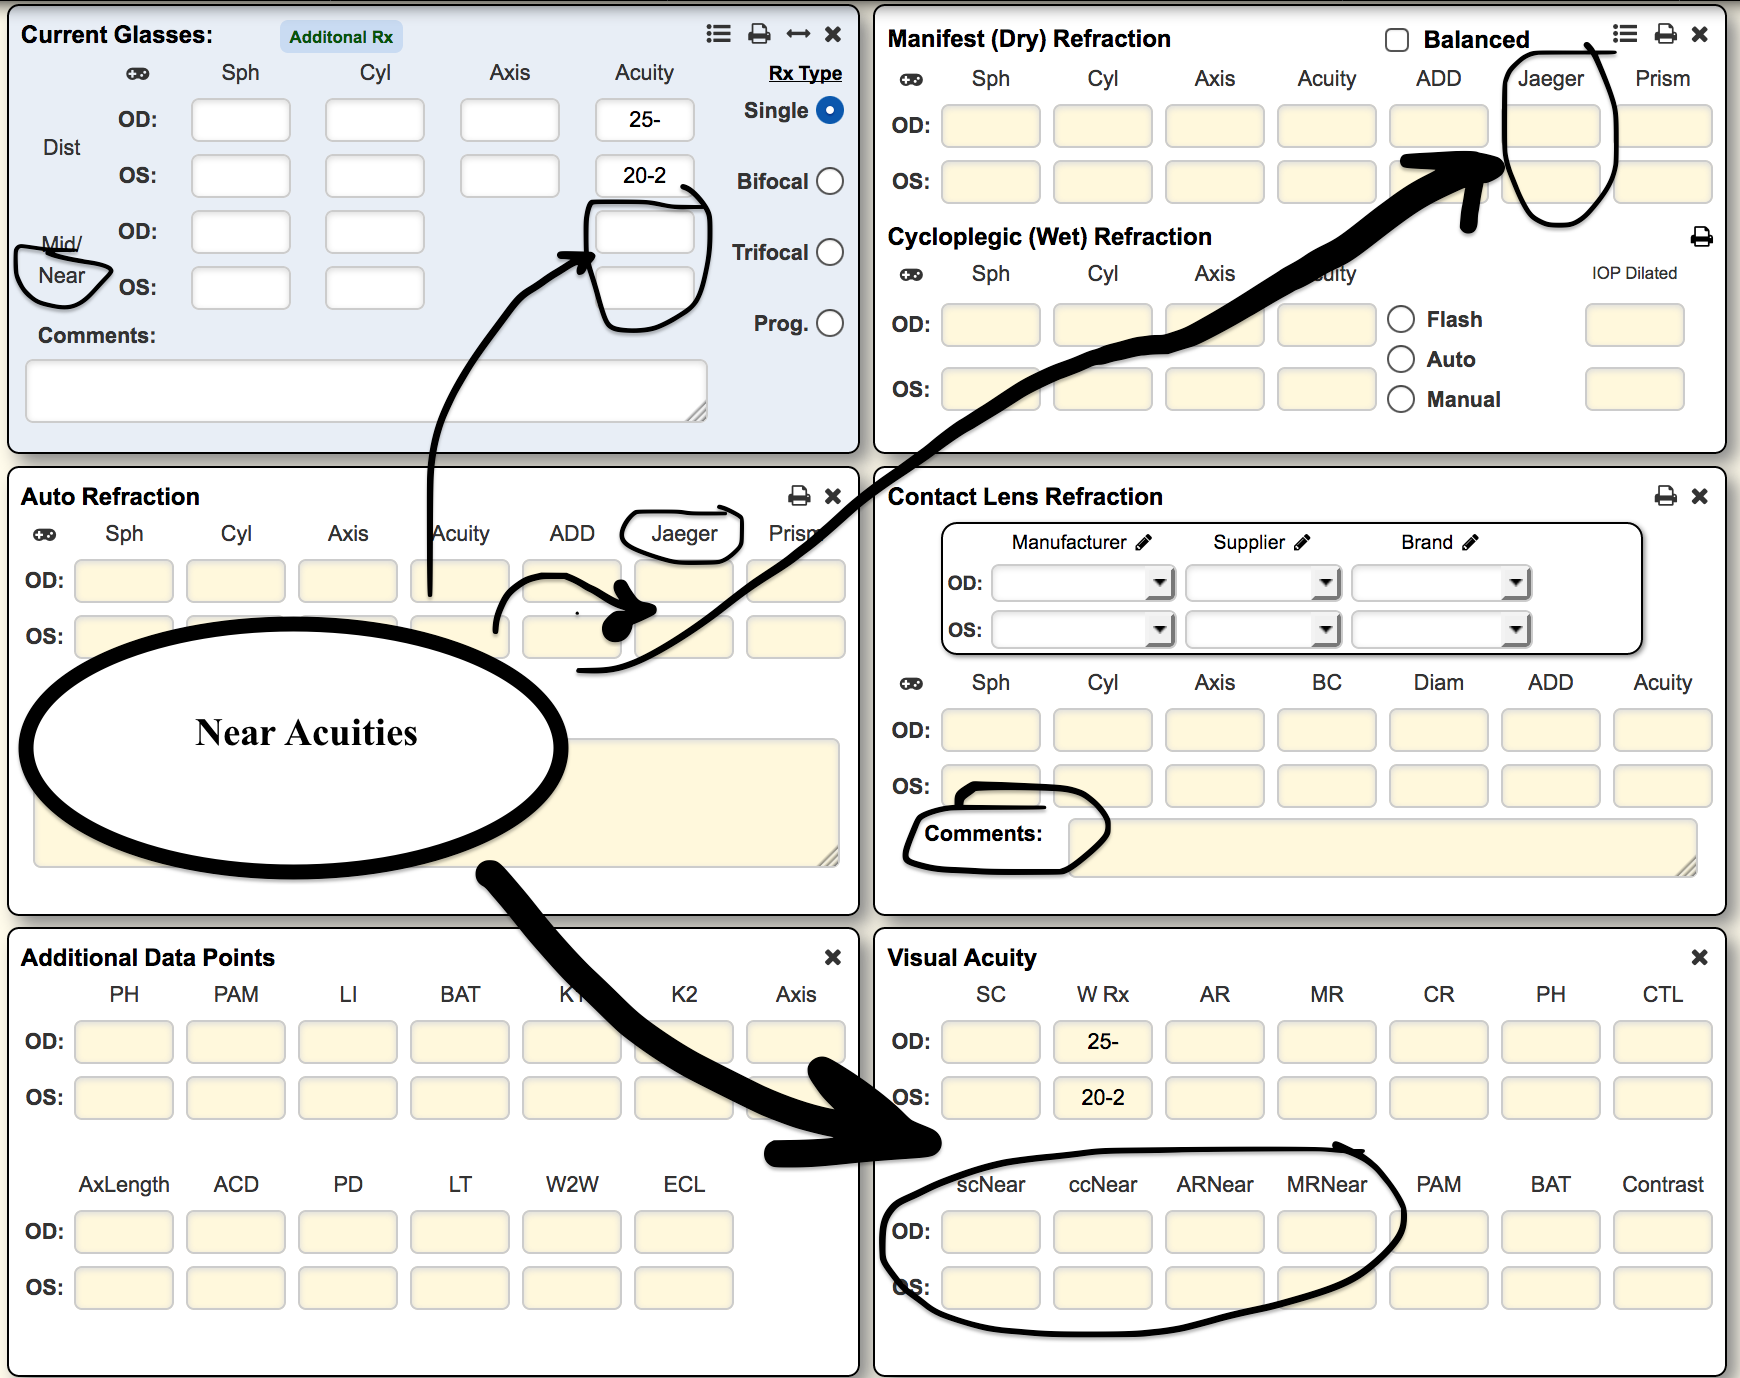
Task: Click the horizontal arrows icon in Current Glasses
Action: click(x=798, y=34)
